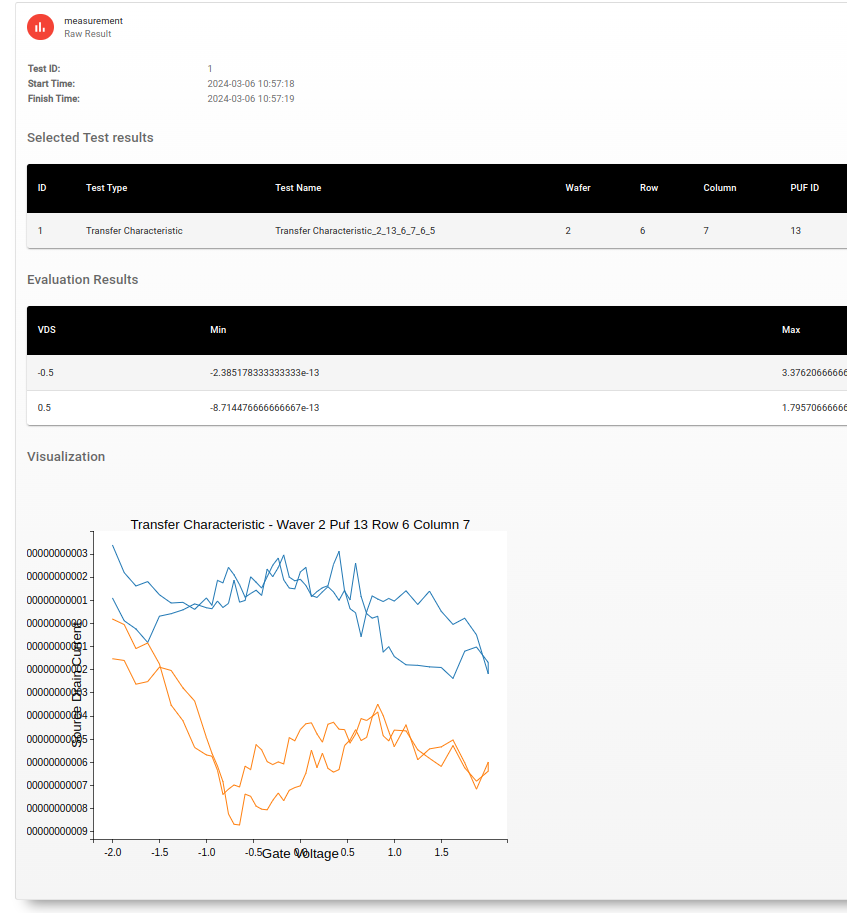
Task: Select the Wafer column header
Action: [577, 188]
